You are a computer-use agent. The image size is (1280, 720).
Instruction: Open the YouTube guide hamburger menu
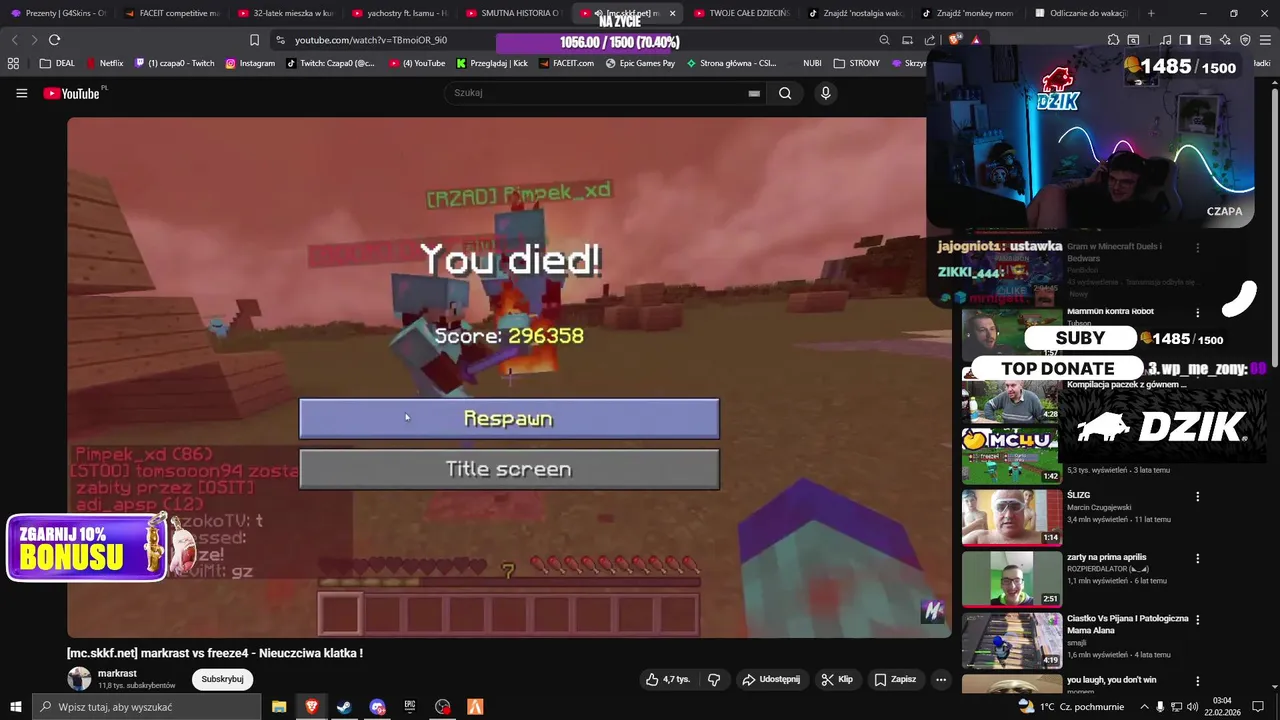21,93
